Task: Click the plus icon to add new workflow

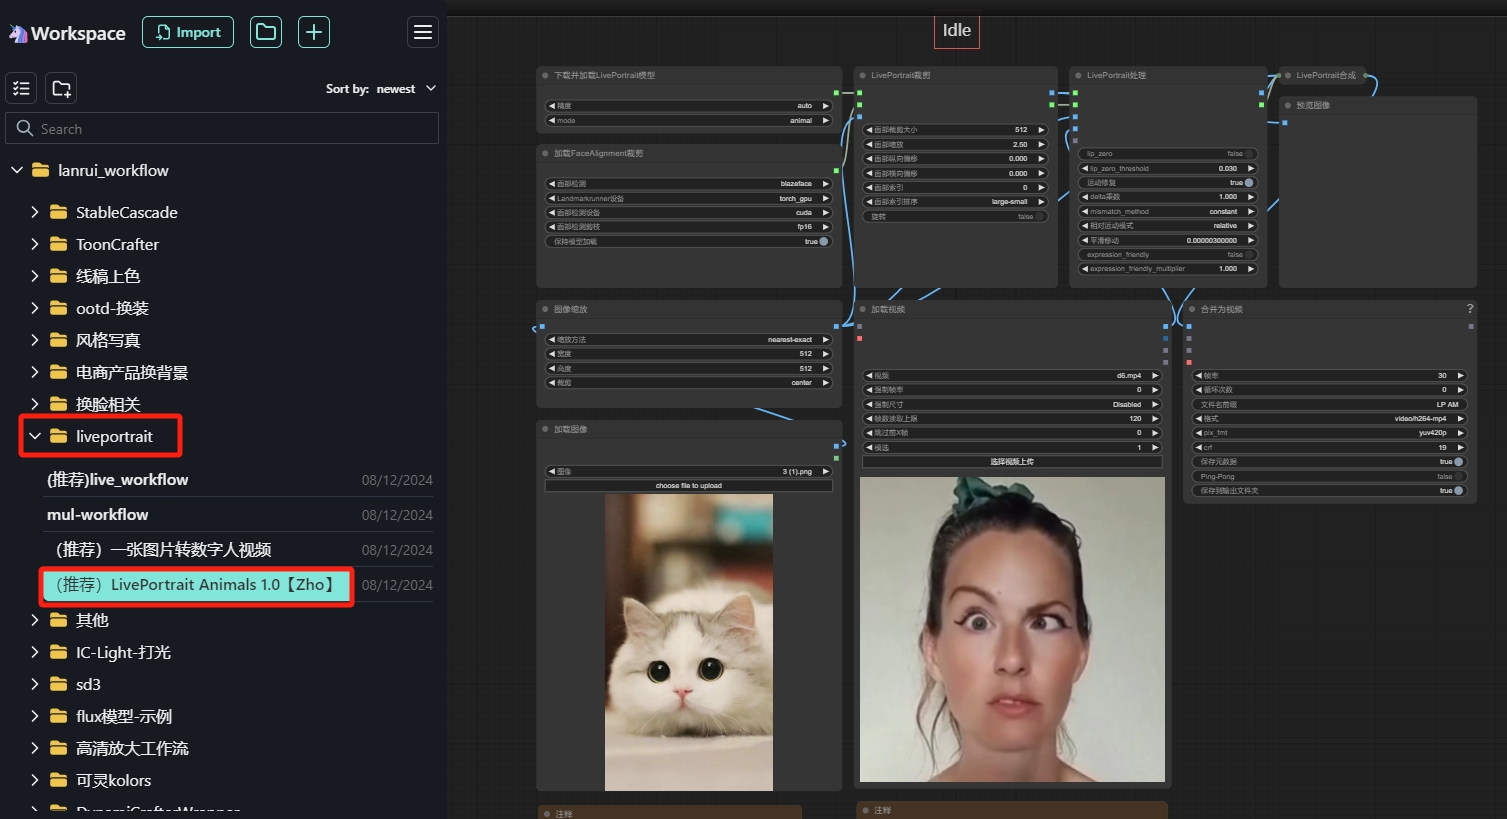Action: click(x=314, y=32)
